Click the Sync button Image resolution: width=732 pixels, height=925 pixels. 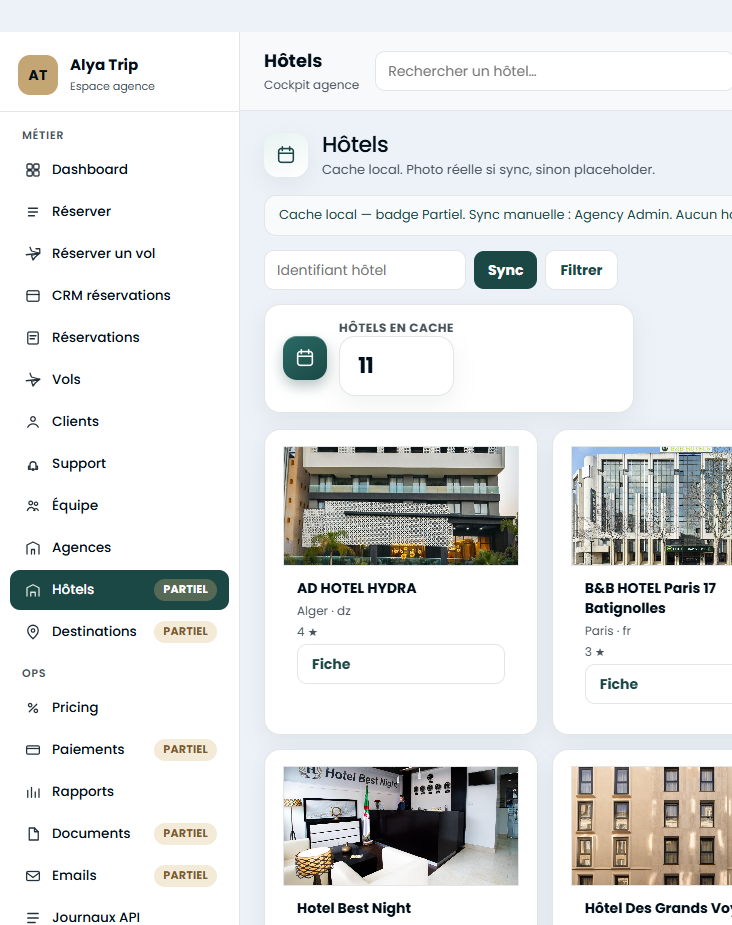(505, 270)
